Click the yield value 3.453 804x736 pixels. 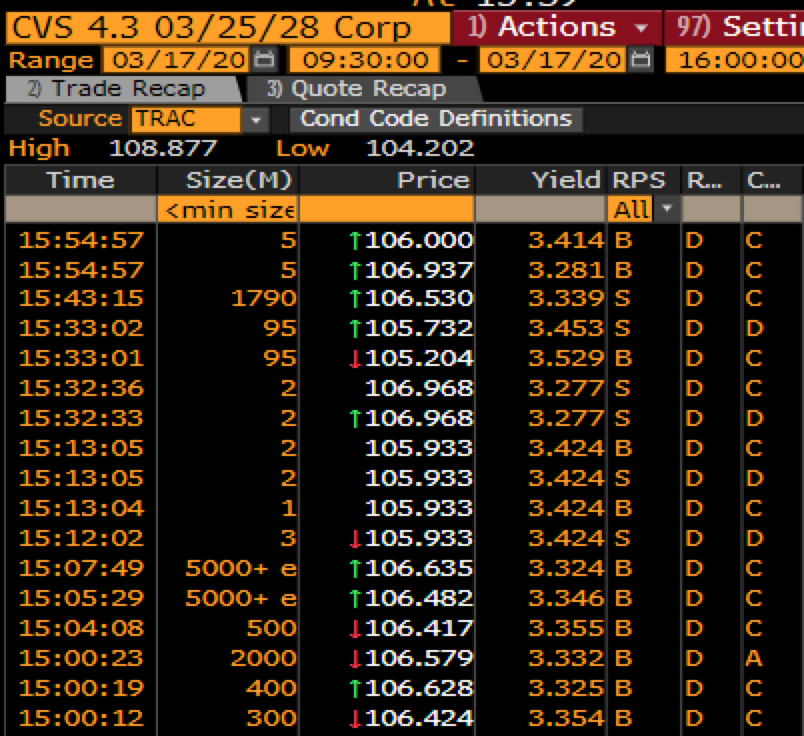tap(566, 328)
